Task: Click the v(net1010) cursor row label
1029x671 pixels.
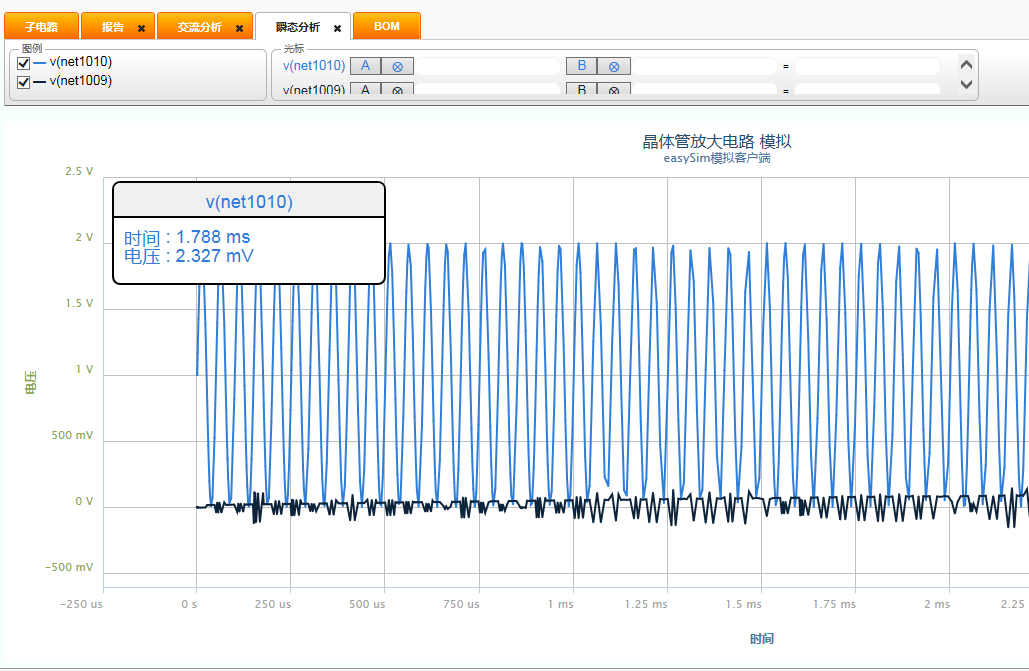Action: point(314,66)
